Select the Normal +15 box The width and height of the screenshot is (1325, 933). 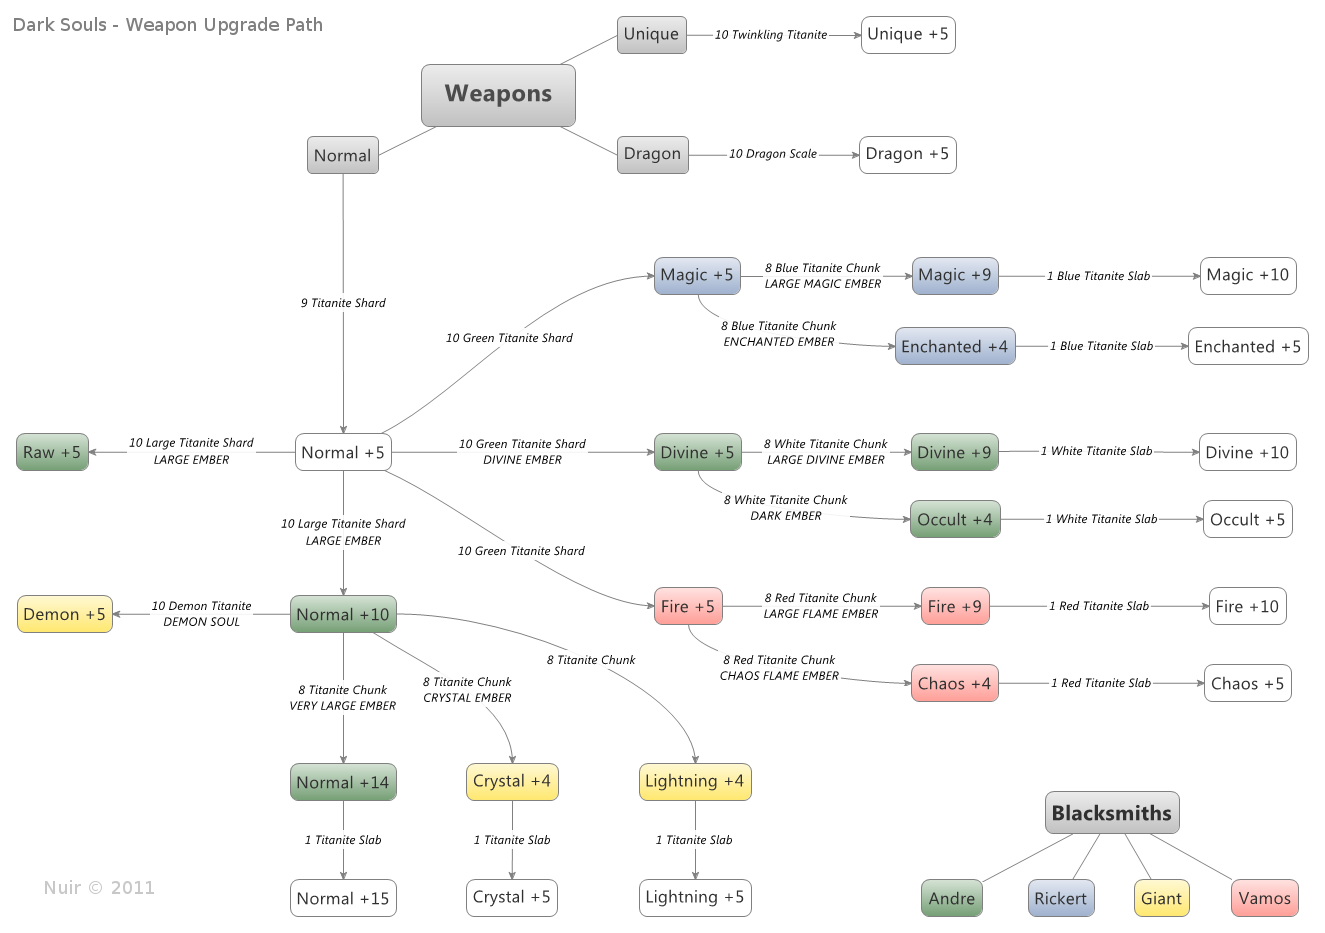(343, 898)
